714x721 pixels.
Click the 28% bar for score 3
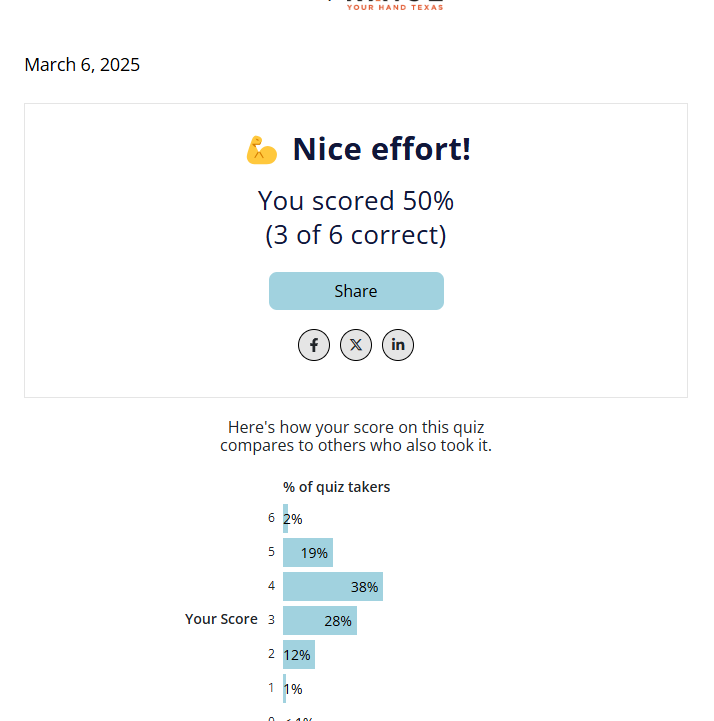[319, 621]
